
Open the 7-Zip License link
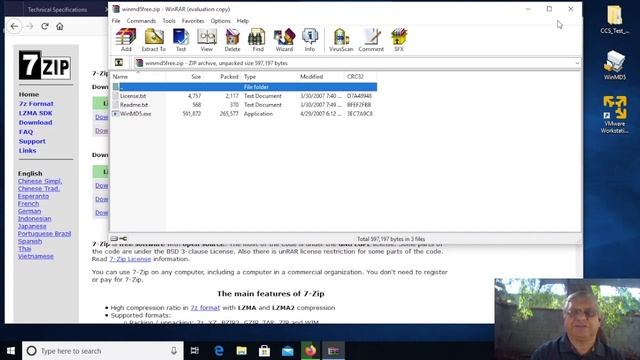(x=130, y=259)
